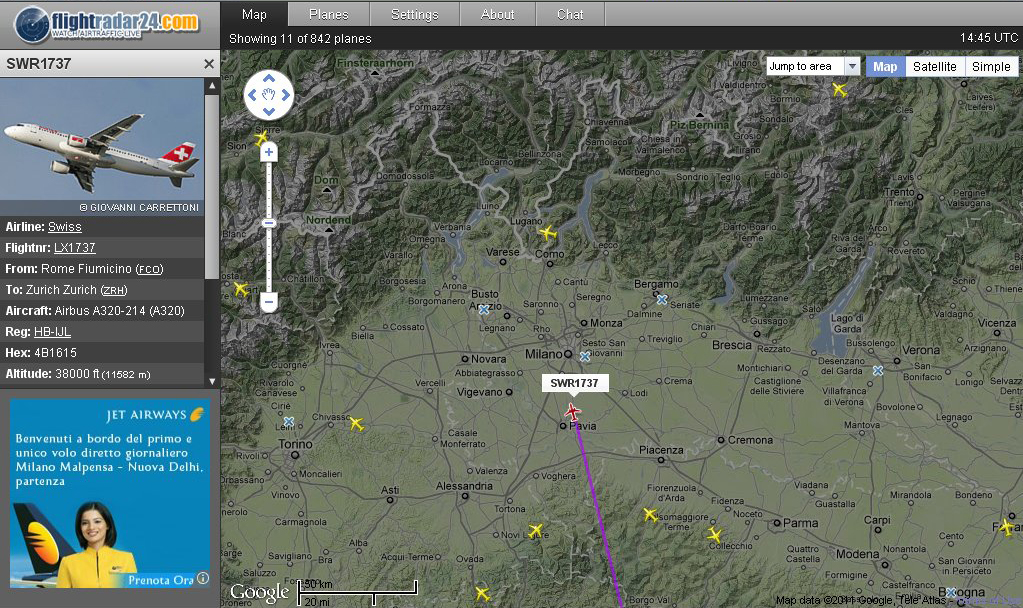Switch map type to Map
Viewport: 1023px width, 608px height.
[x=885, y=67]
